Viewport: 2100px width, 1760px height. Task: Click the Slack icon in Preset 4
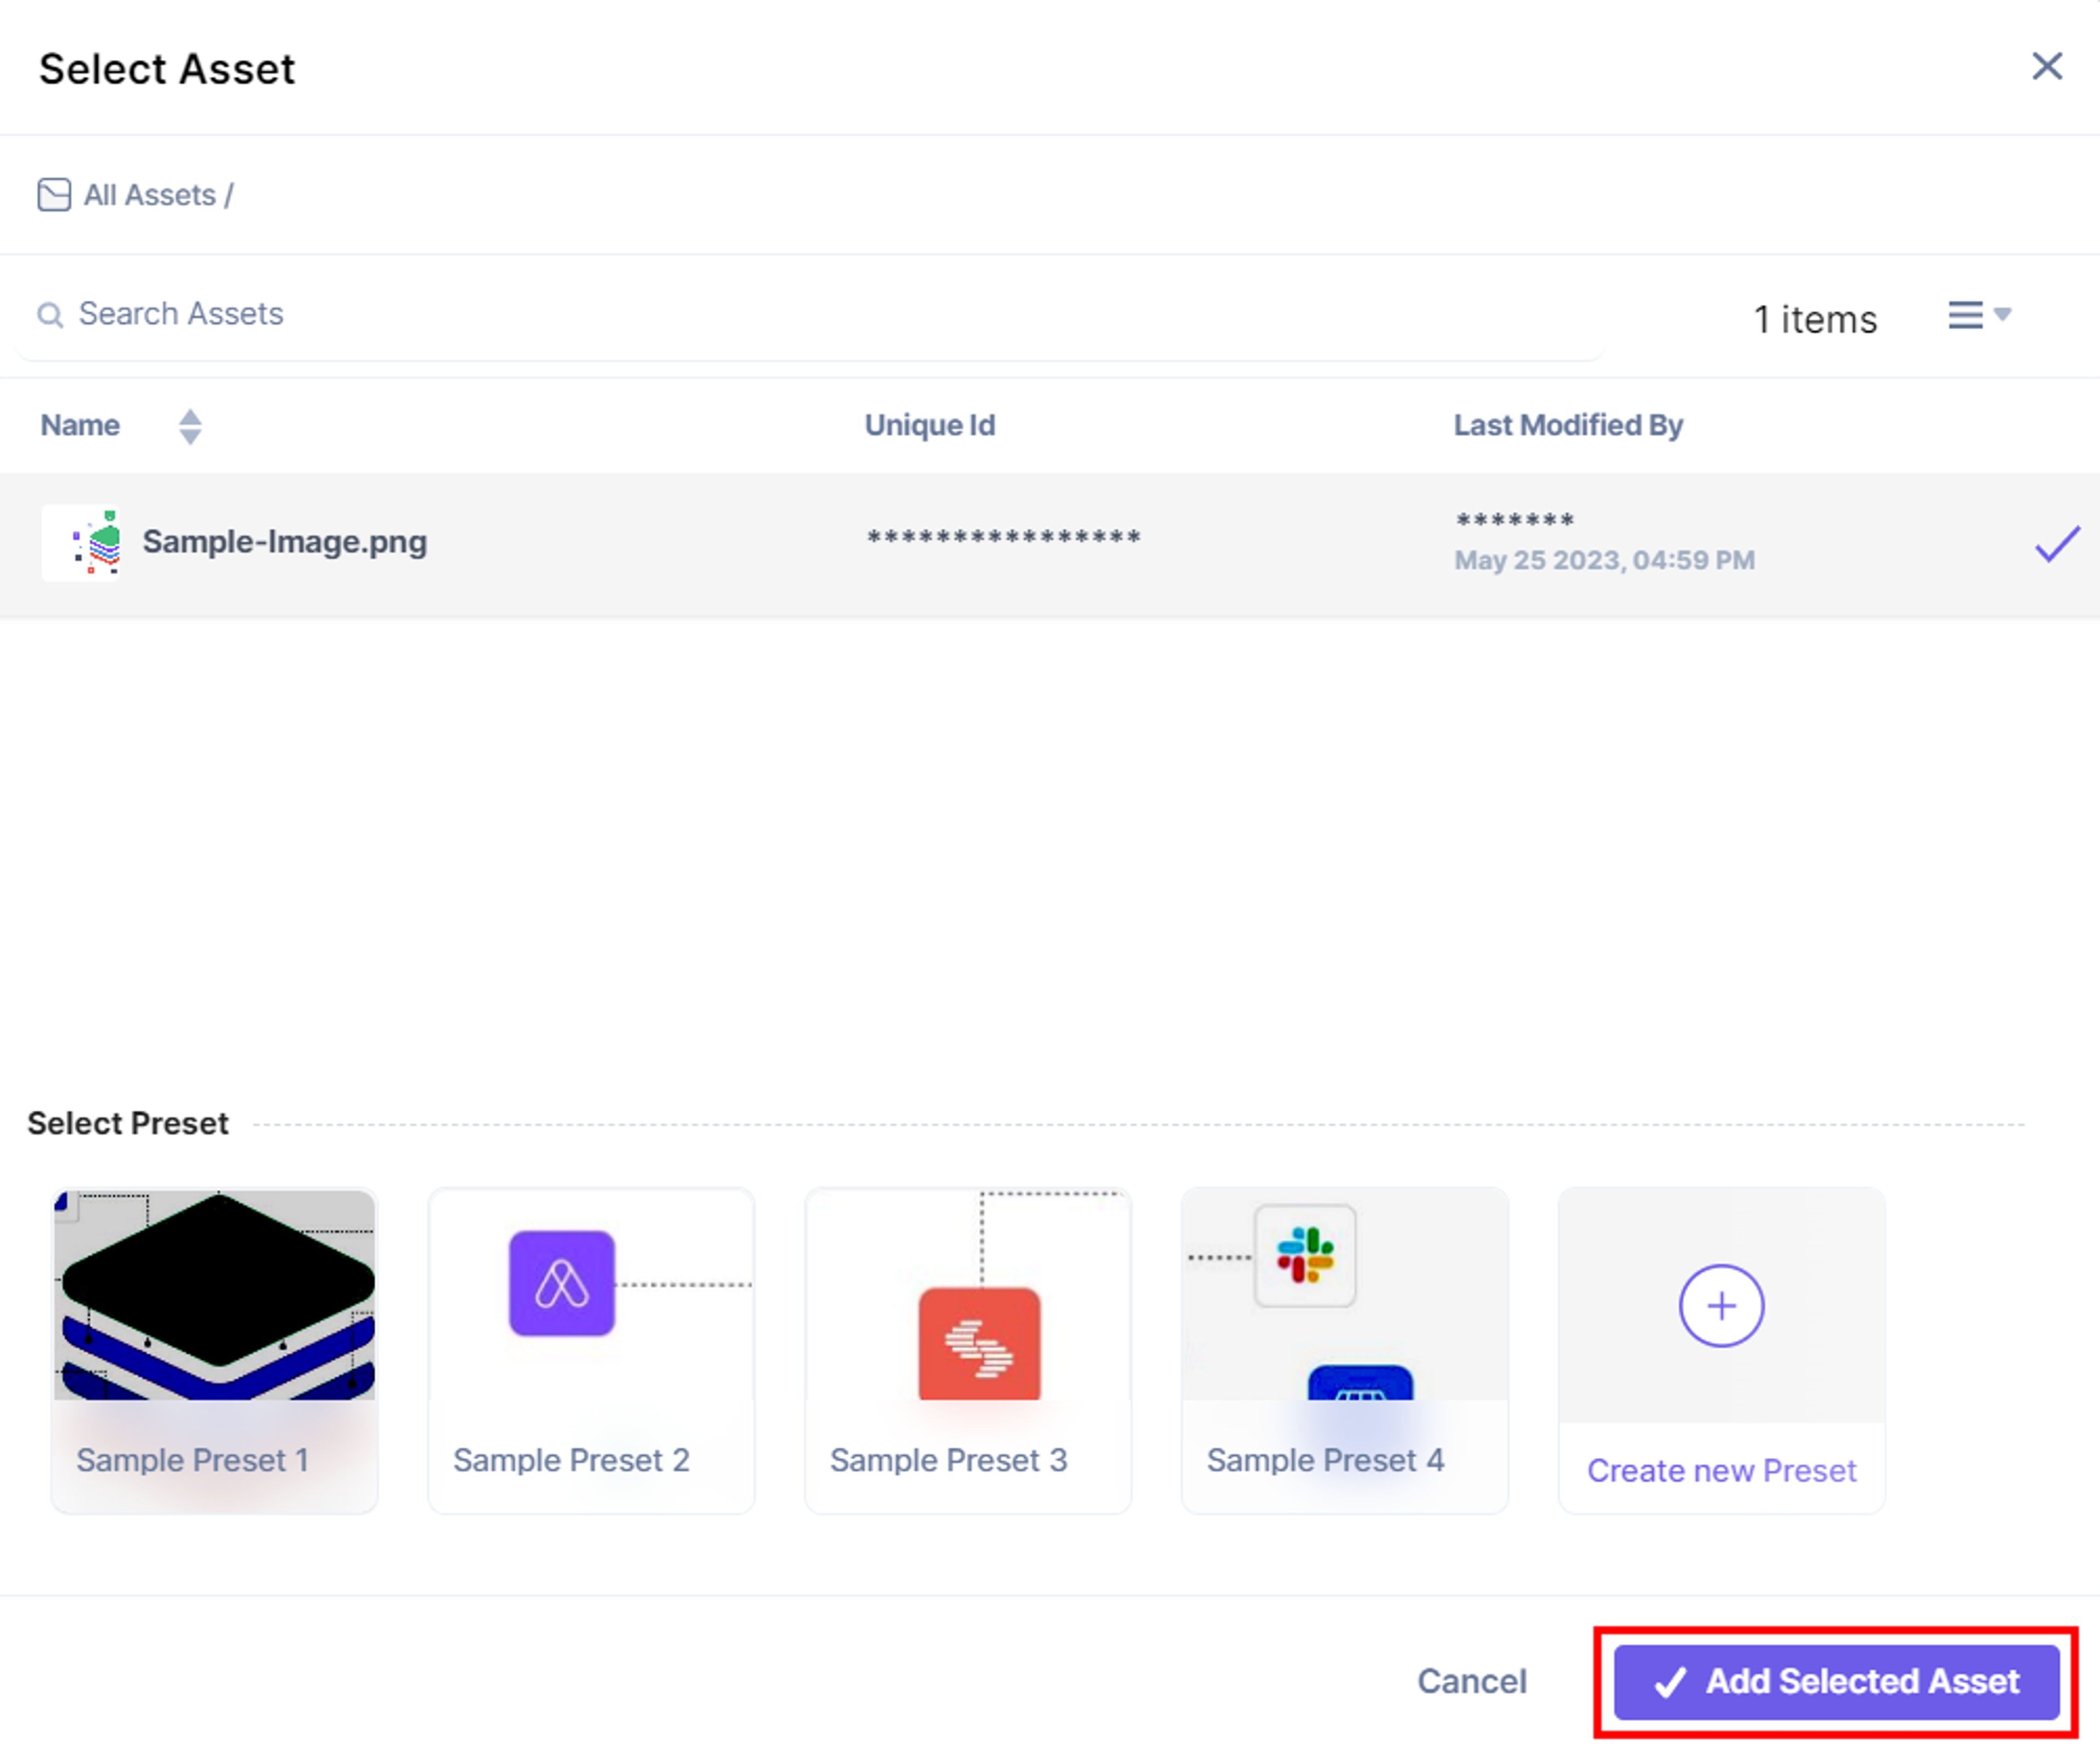coord(1305,1256)
